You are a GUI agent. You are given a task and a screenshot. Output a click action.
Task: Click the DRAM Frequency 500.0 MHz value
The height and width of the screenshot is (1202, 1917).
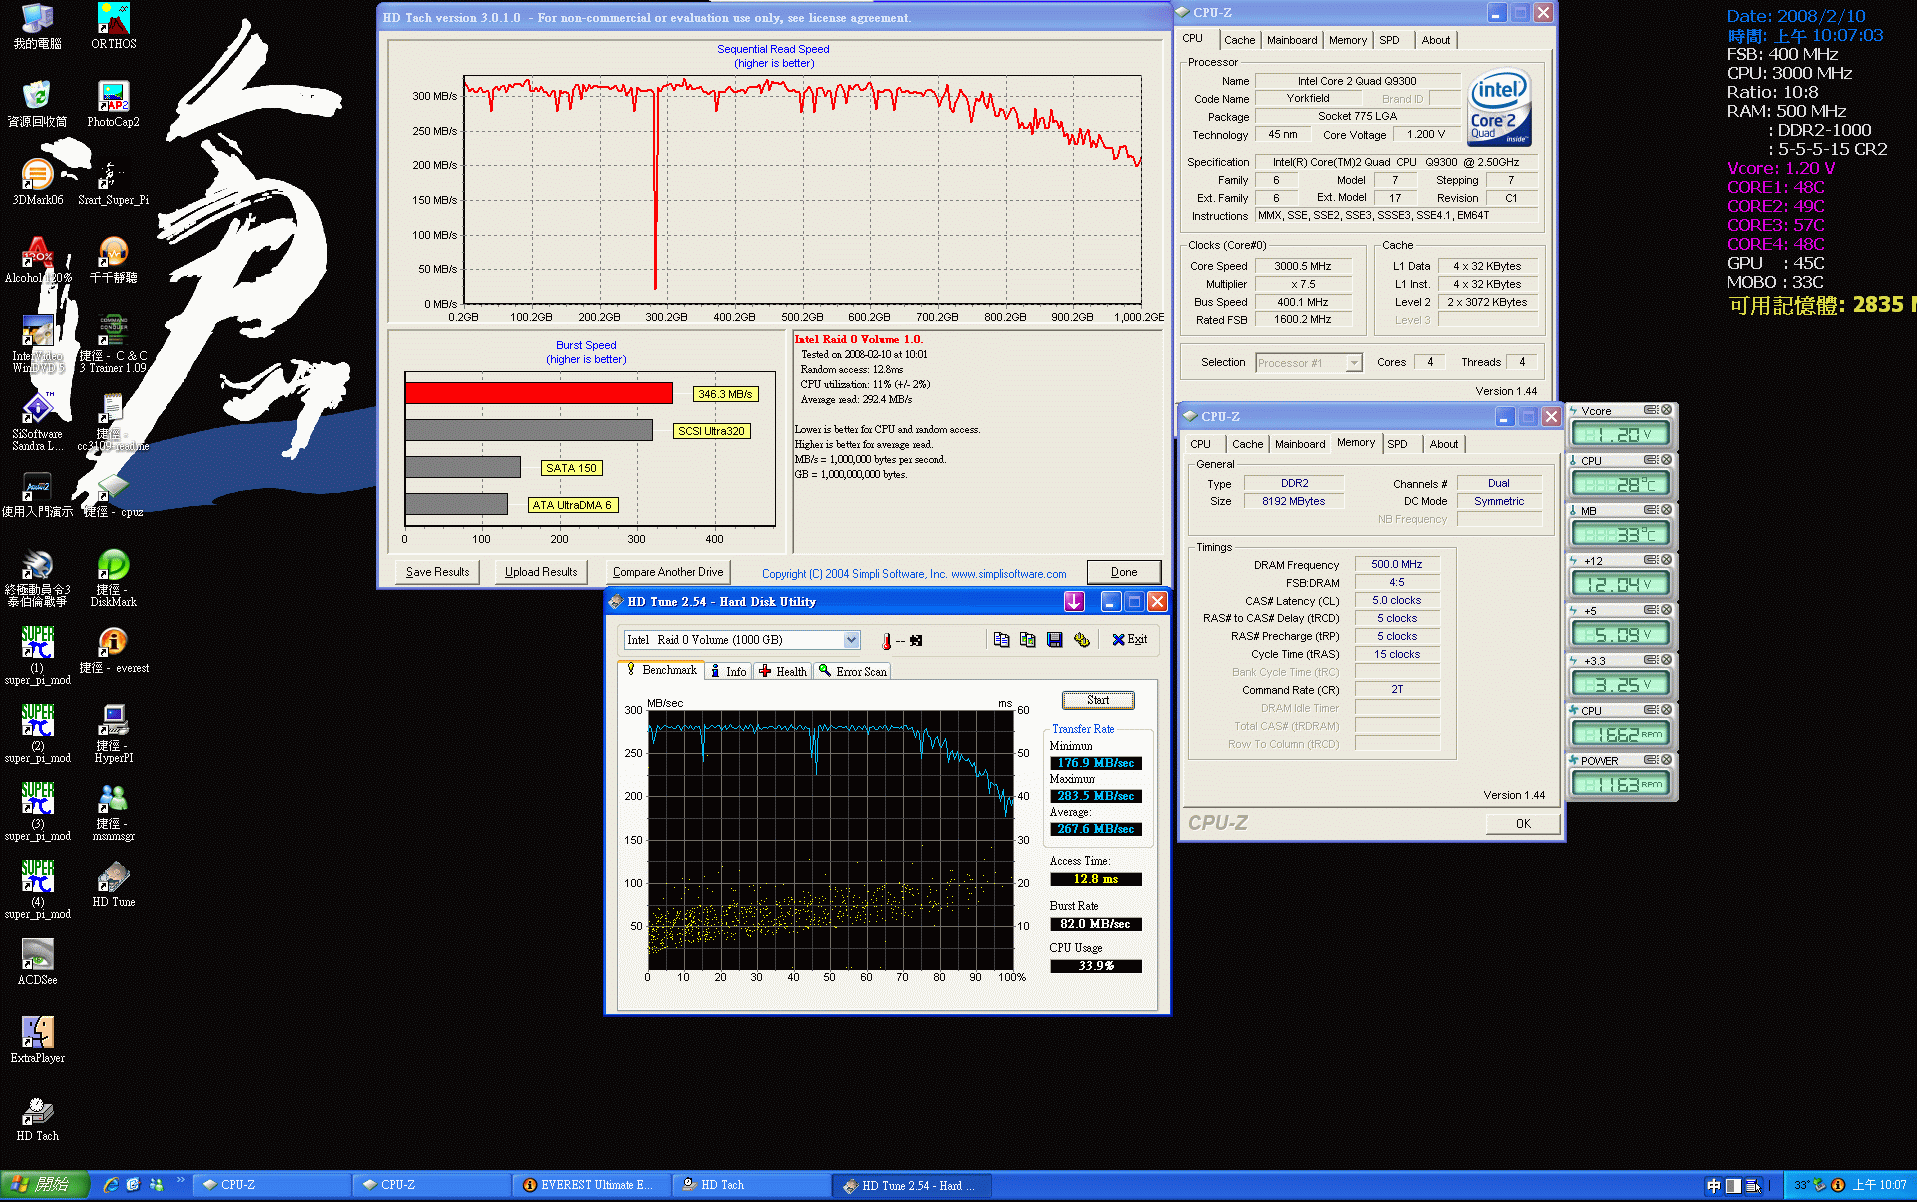pos(1396,565)
